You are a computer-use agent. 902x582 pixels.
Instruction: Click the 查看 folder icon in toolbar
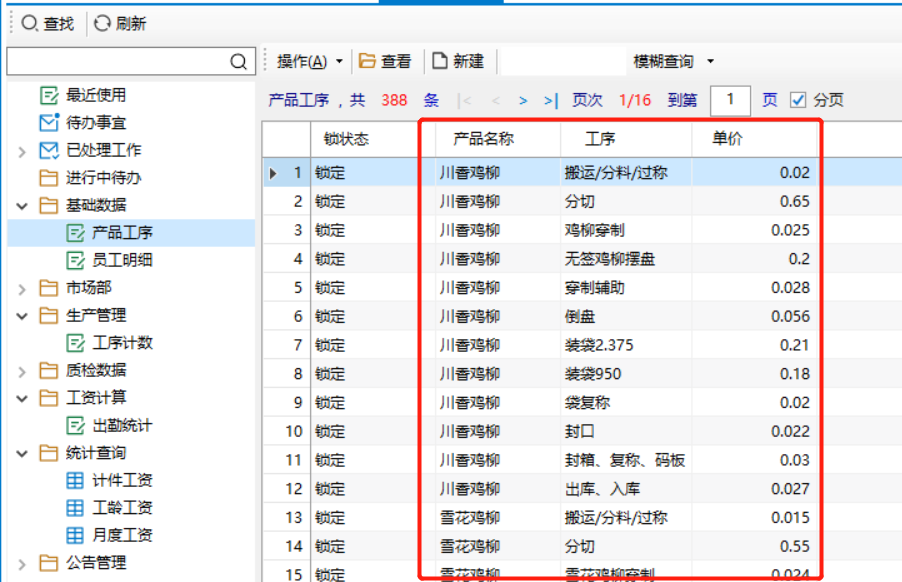coord(367,61)
